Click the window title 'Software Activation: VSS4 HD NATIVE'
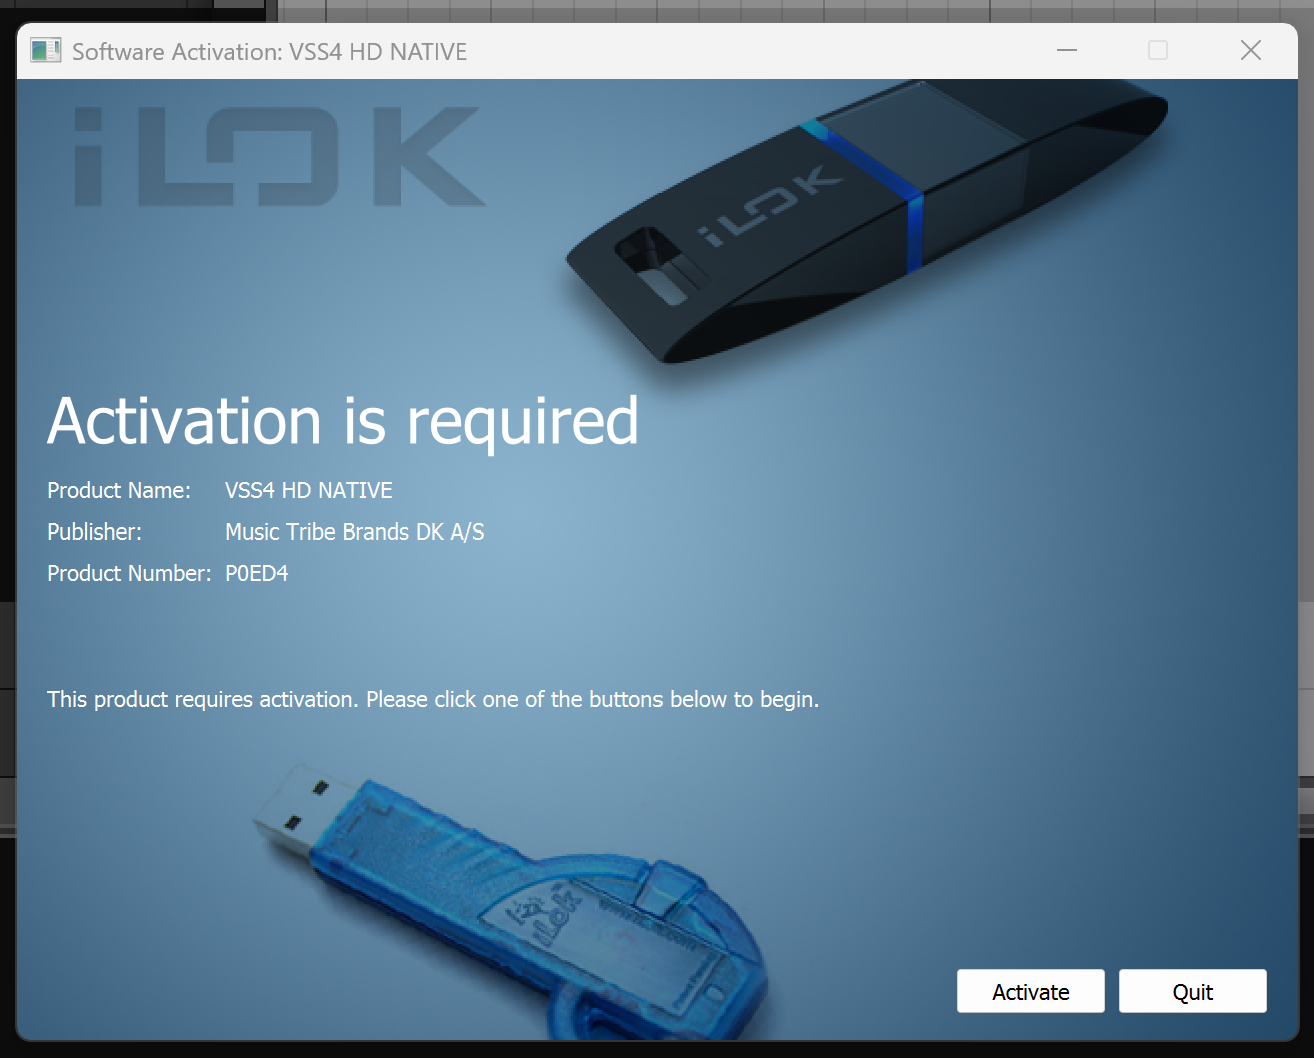 pyautogui.click(x=270, y=52)
